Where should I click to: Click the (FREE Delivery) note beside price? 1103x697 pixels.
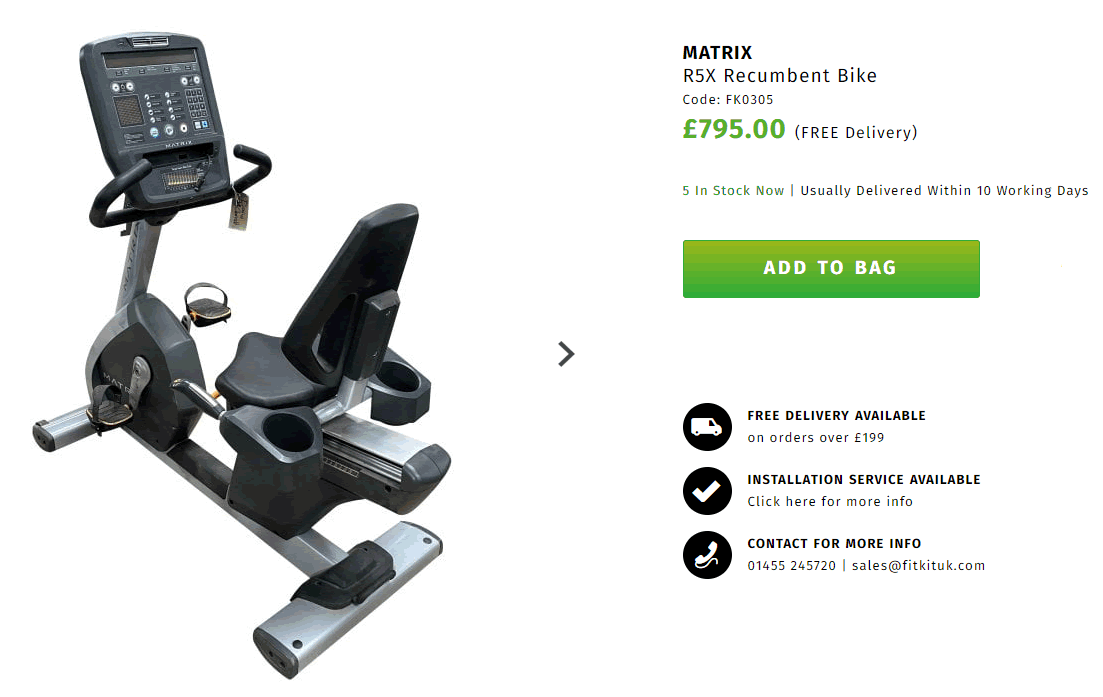[x=855, y=132]
